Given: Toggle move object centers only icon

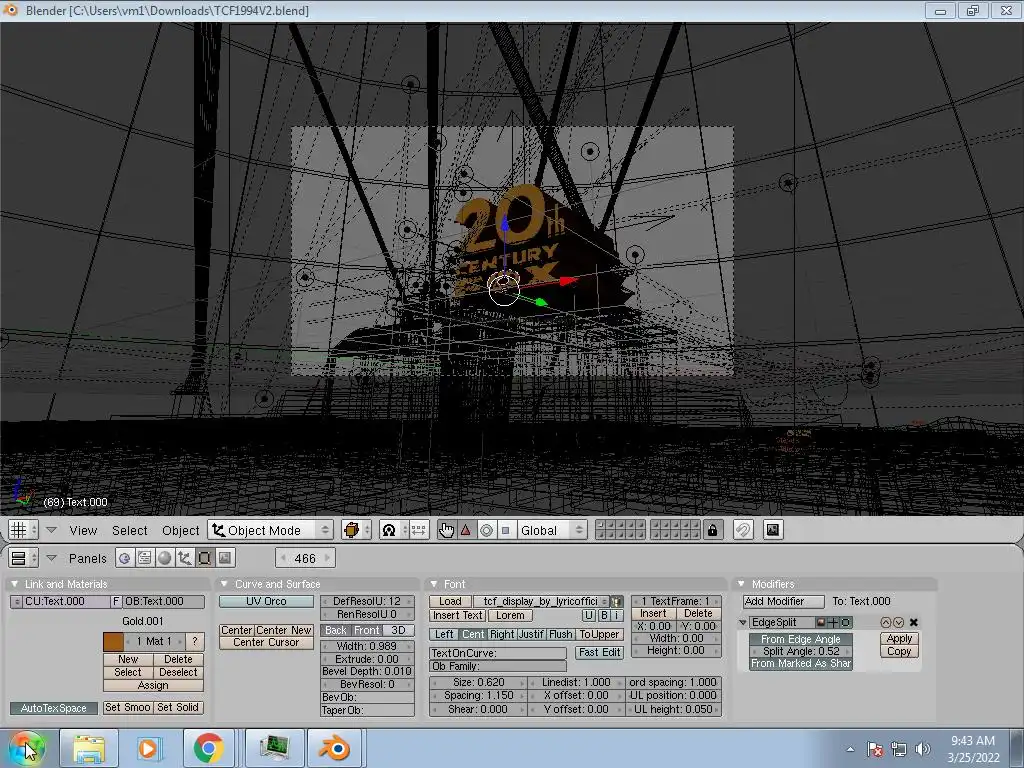Looking at the screenshot, I should coord(419,530).
